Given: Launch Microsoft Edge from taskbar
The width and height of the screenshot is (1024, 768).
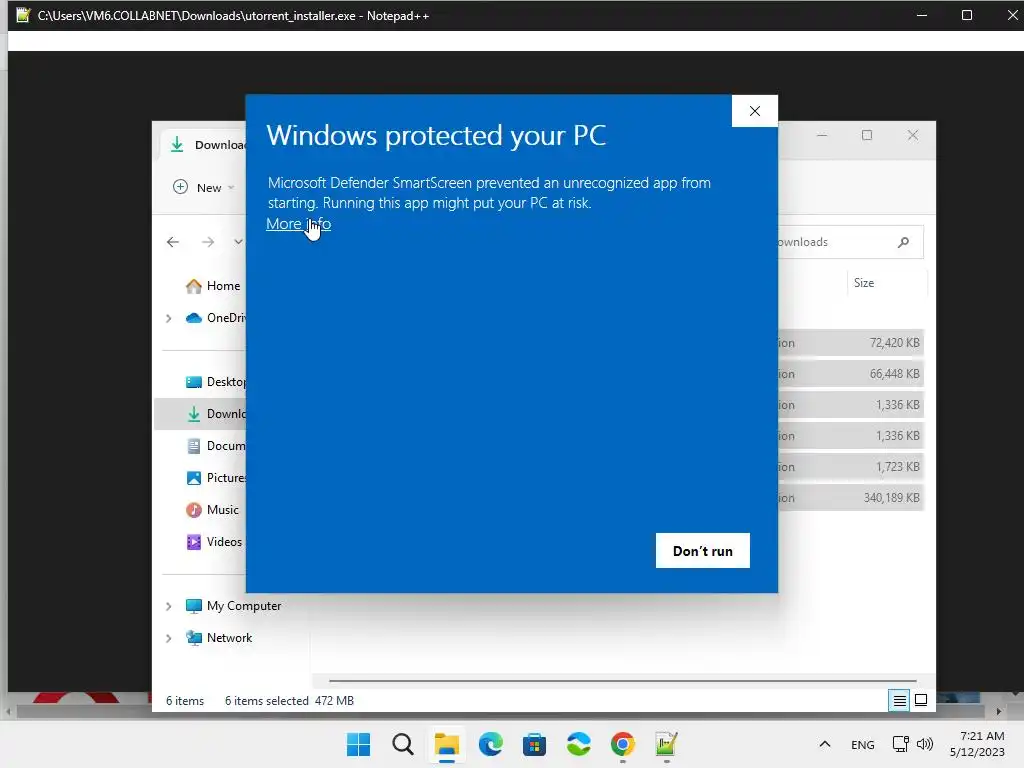Looking at the screenshot, I should coord(490,744).
